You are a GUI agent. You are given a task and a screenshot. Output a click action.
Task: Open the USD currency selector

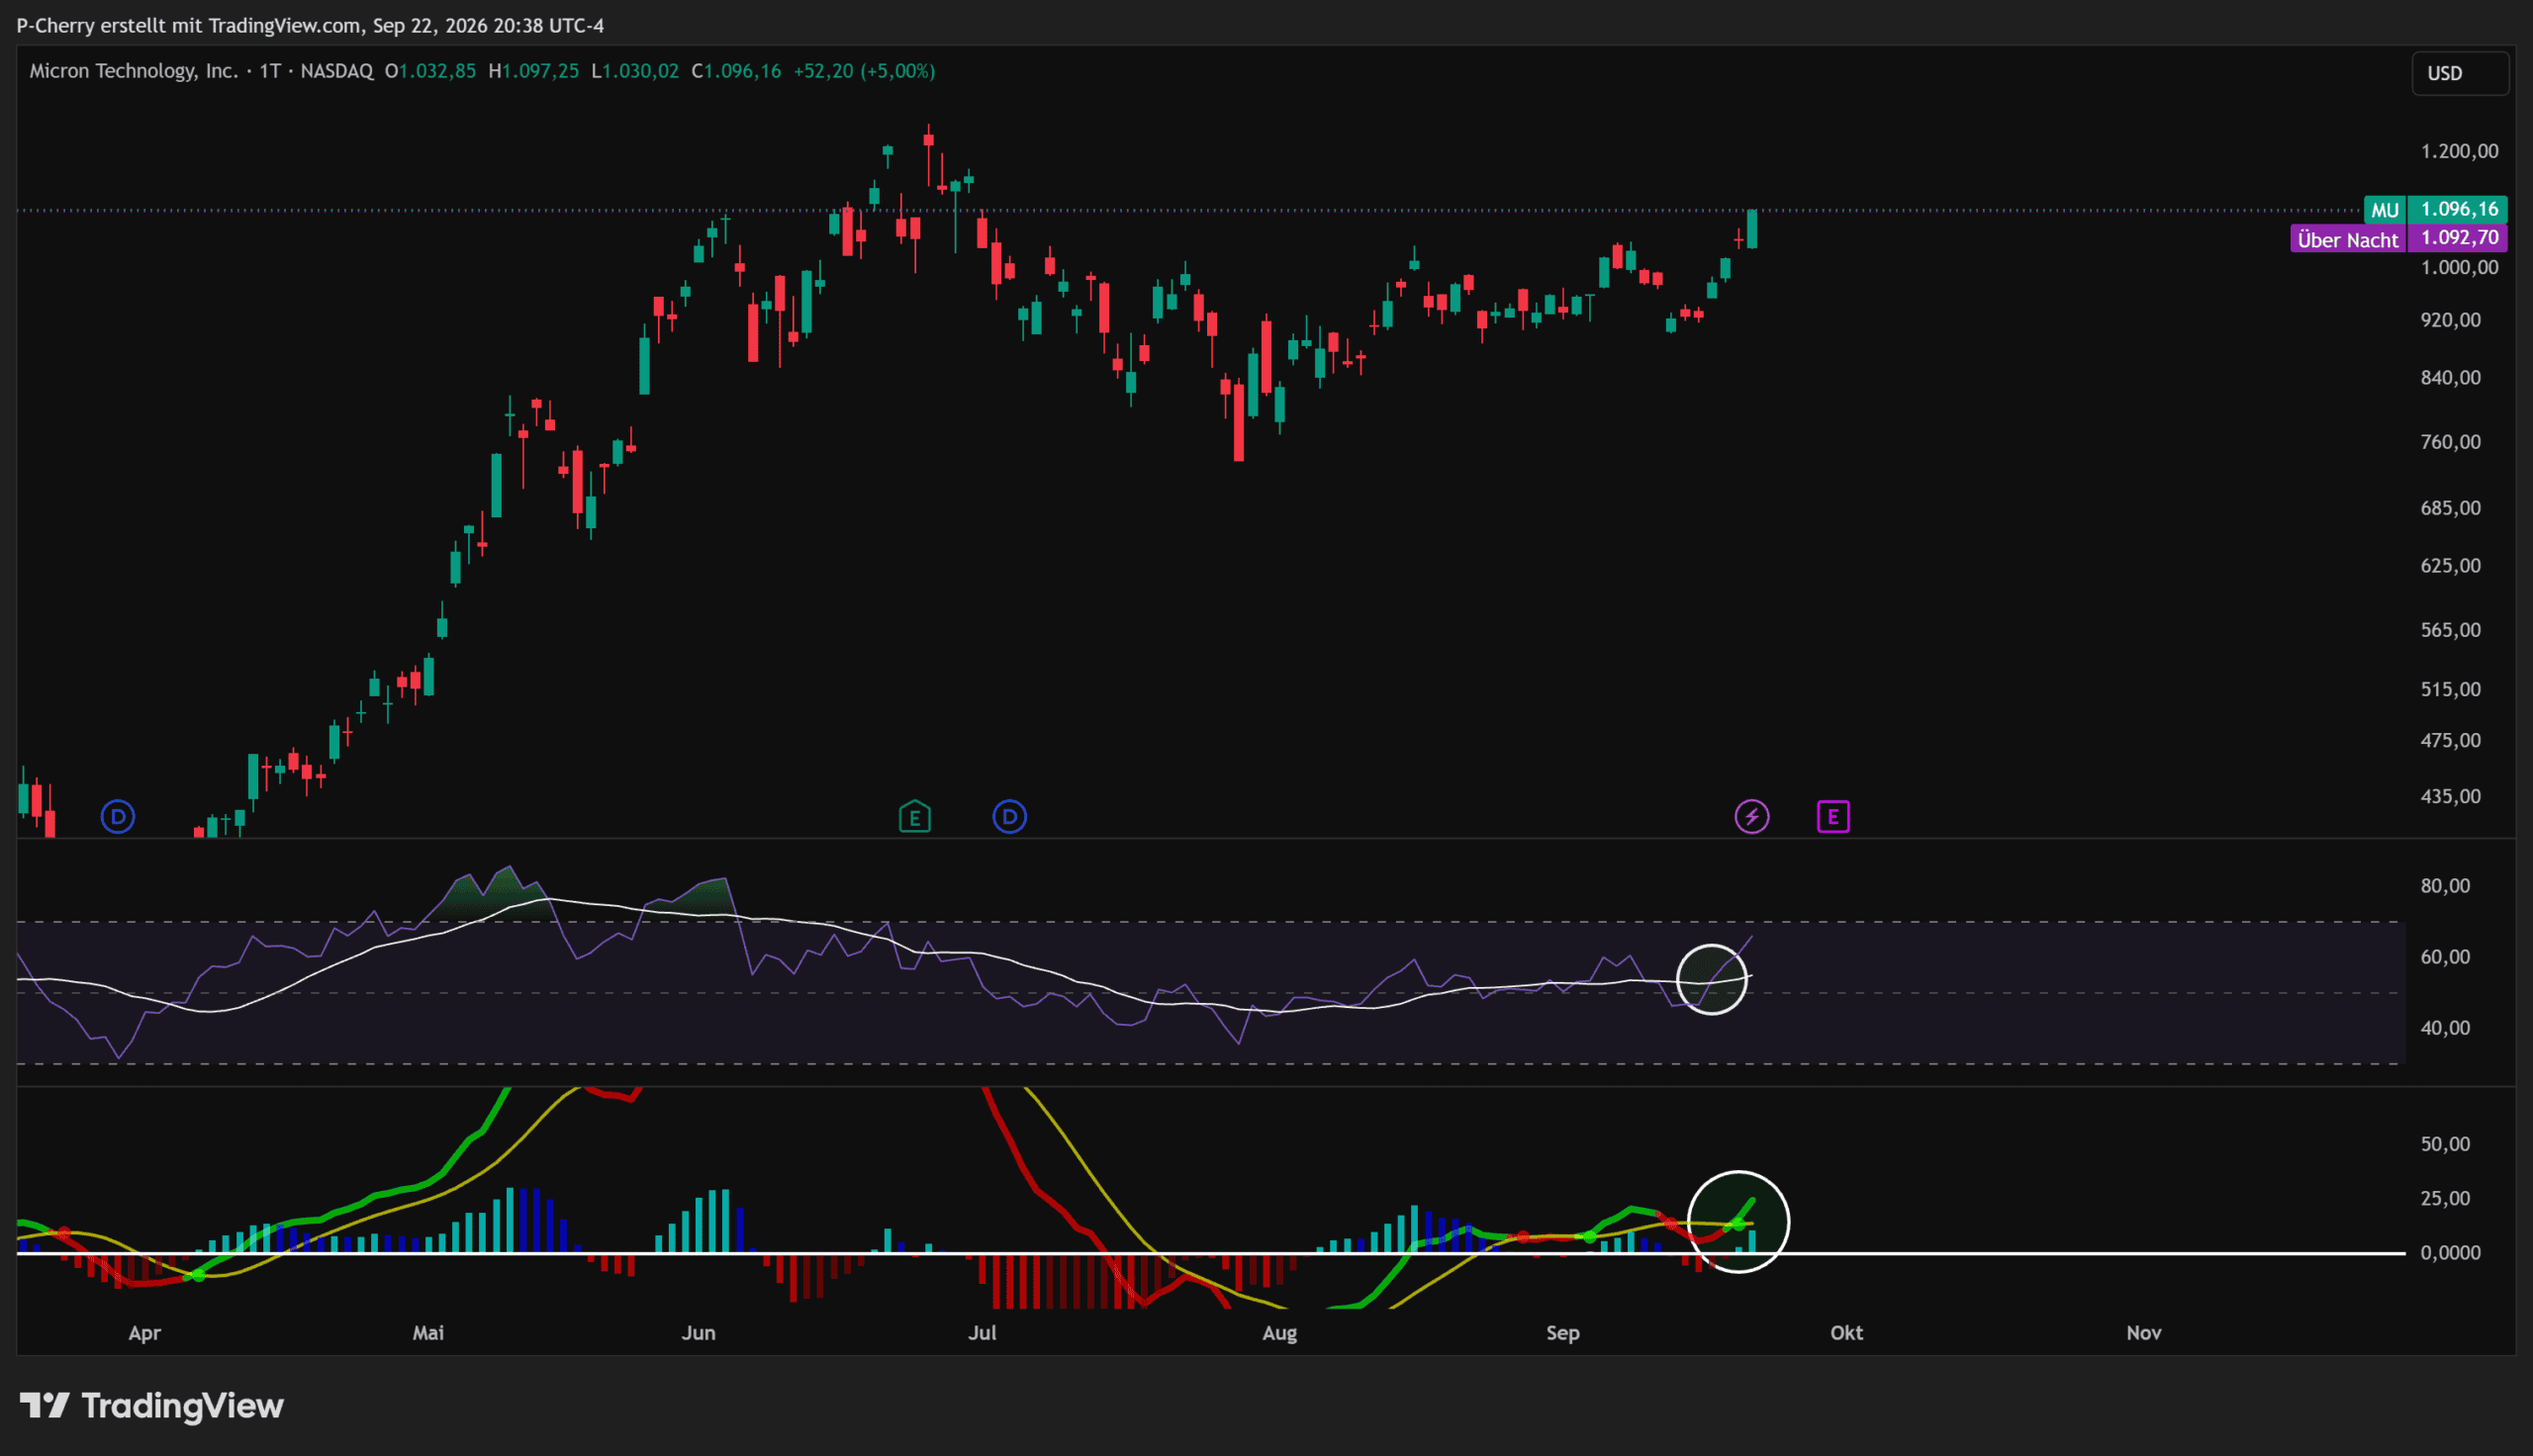pyautogui.click(x=2460, y=73)
